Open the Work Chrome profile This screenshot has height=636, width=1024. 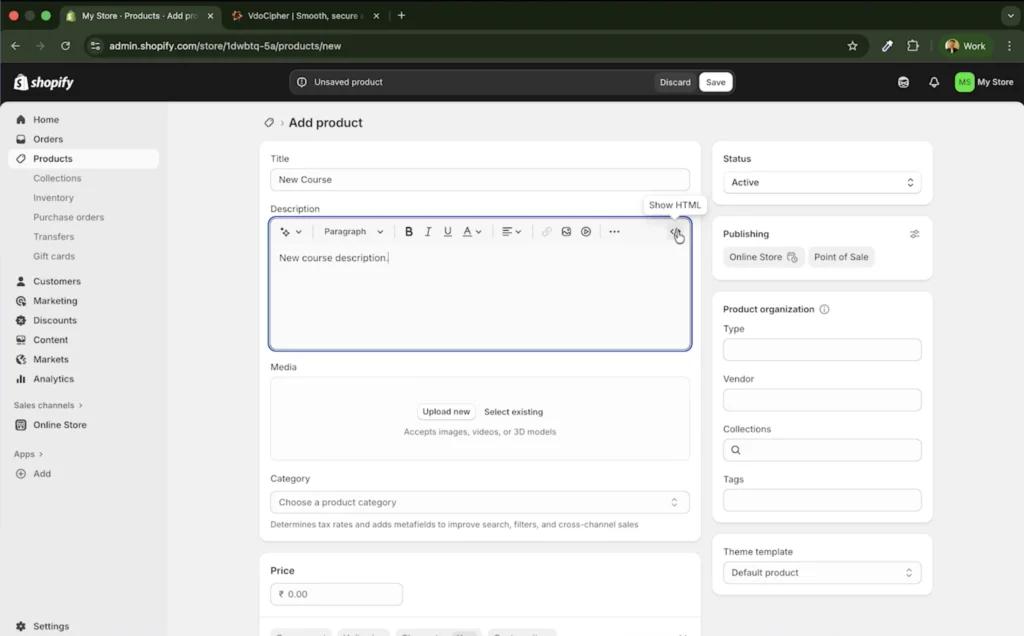966,46
